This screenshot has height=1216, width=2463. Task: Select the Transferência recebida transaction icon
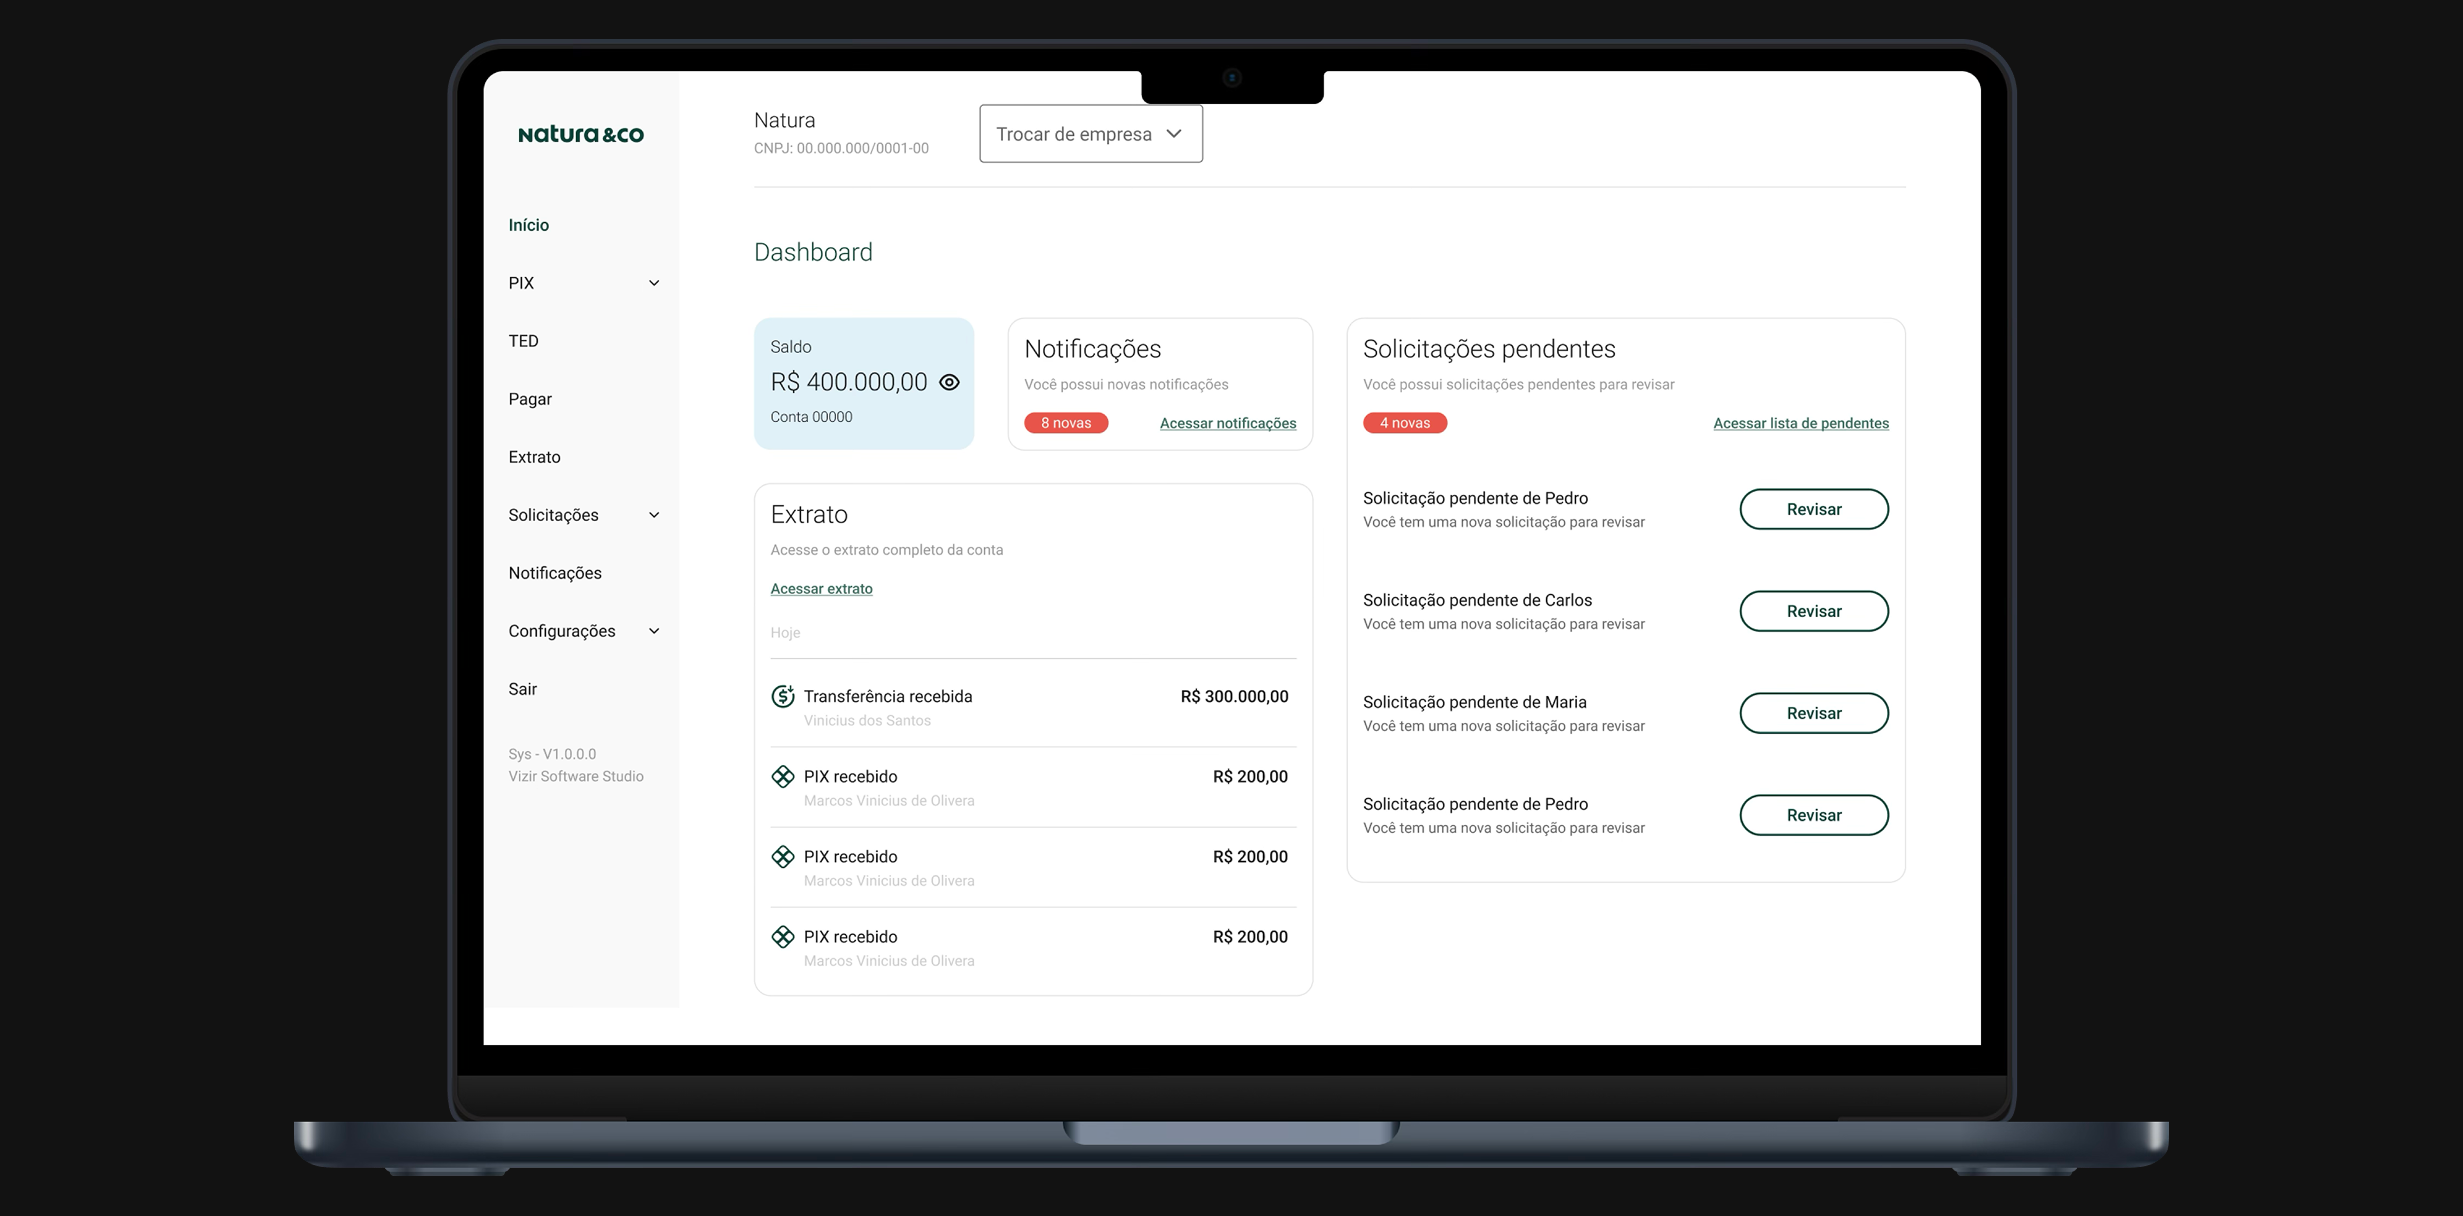783,696
